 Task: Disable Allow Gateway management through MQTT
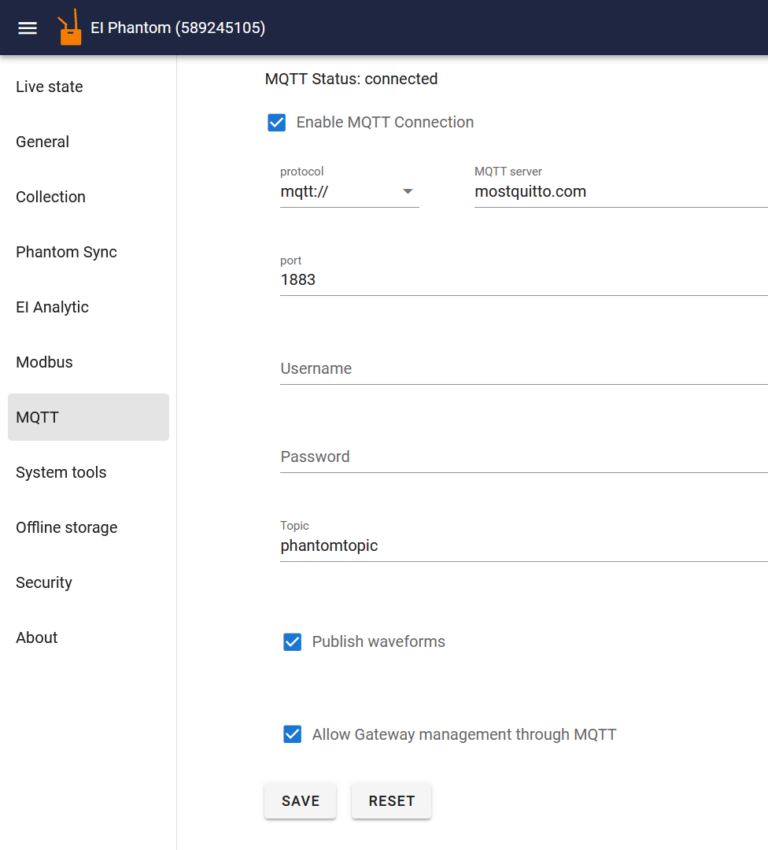(292, 733)
